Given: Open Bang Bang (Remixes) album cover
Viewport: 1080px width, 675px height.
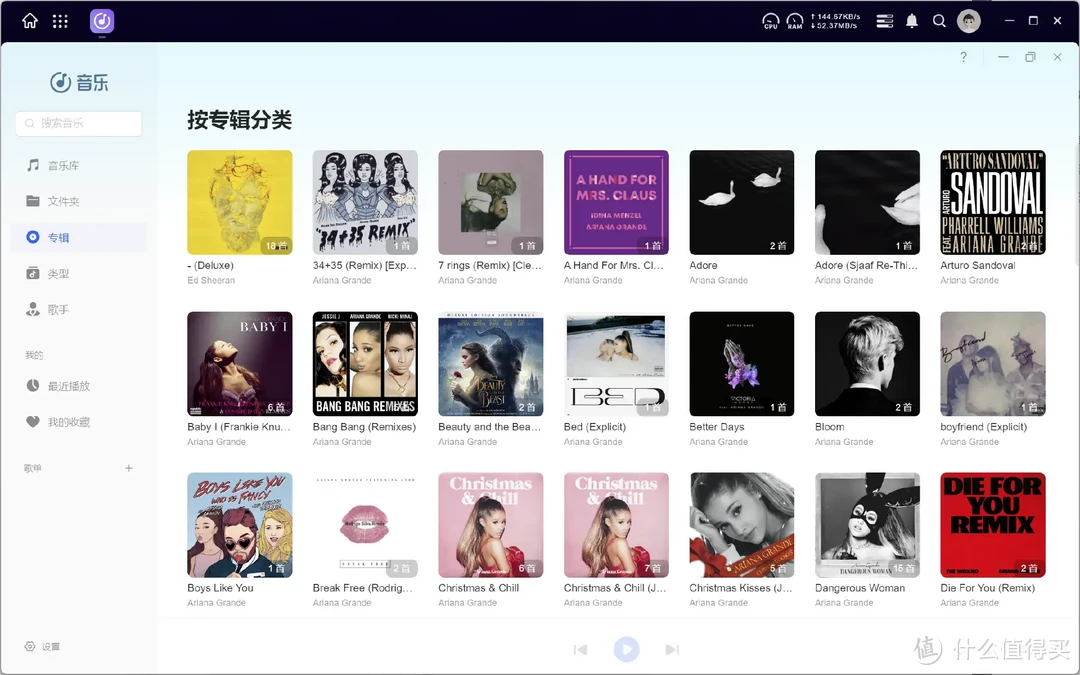Looking at the screenshot, I should coord(365,364).
